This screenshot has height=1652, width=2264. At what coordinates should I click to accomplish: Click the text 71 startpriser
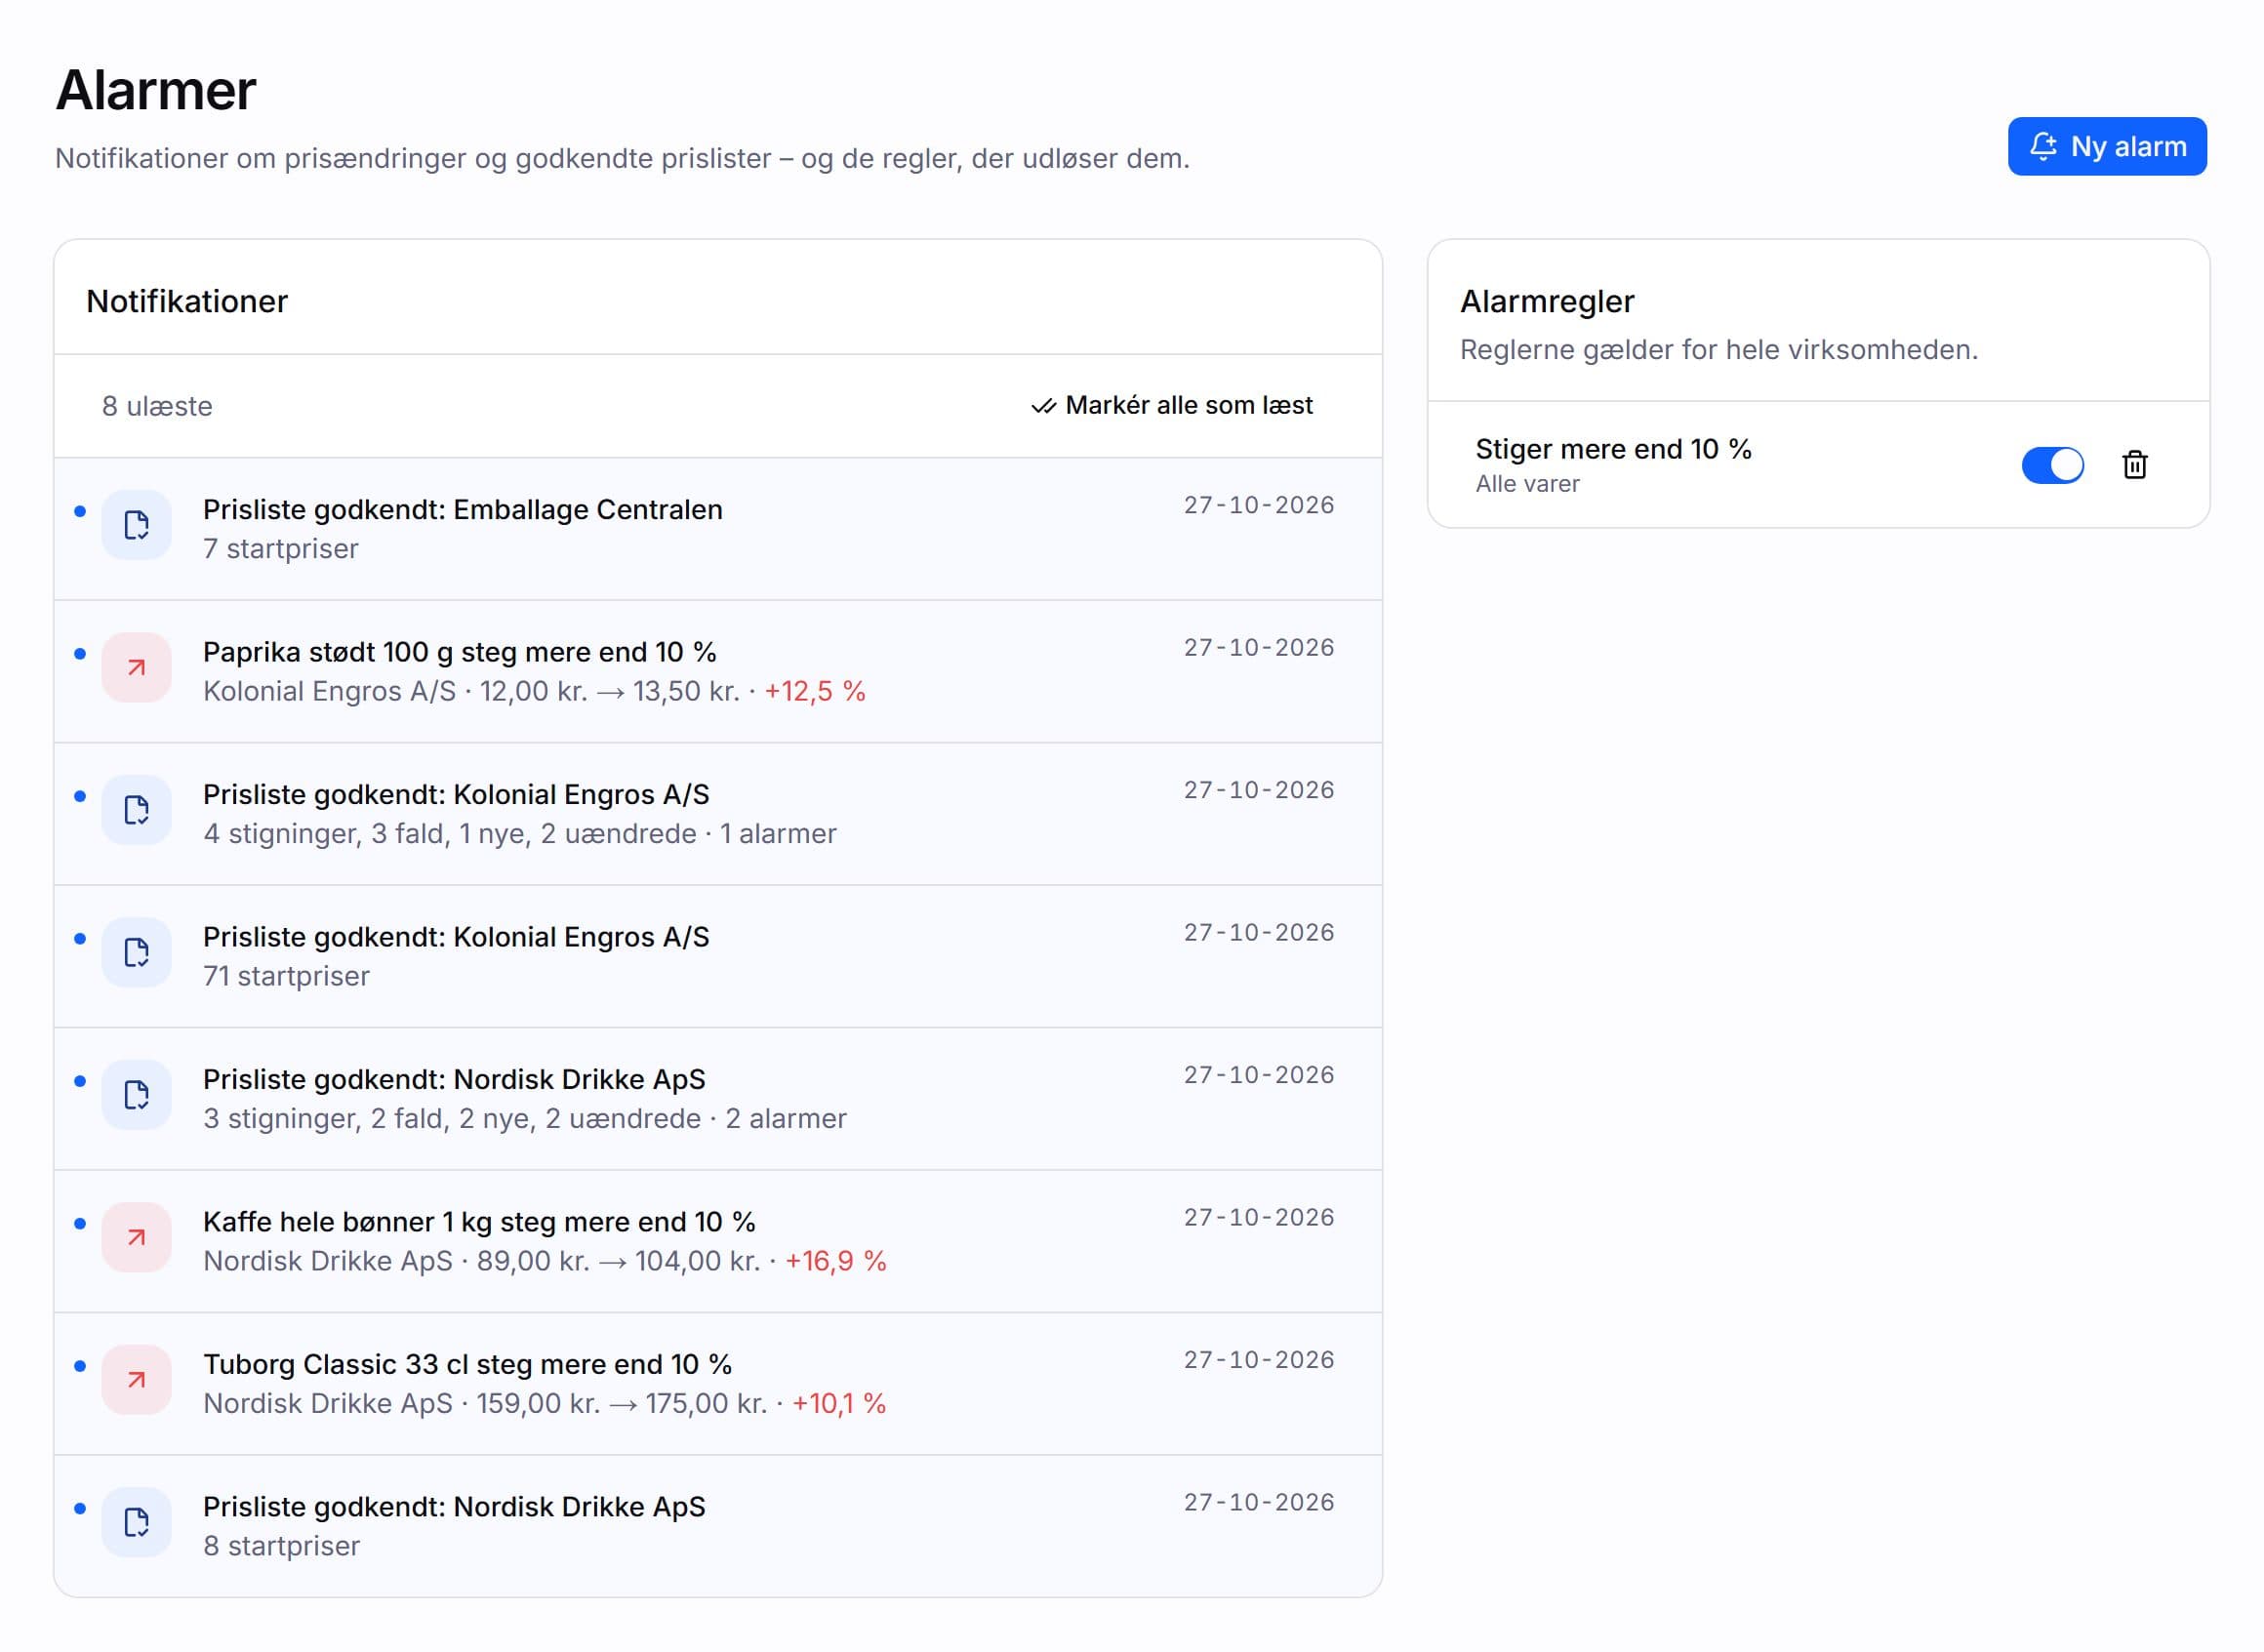[x=286, y=976]
